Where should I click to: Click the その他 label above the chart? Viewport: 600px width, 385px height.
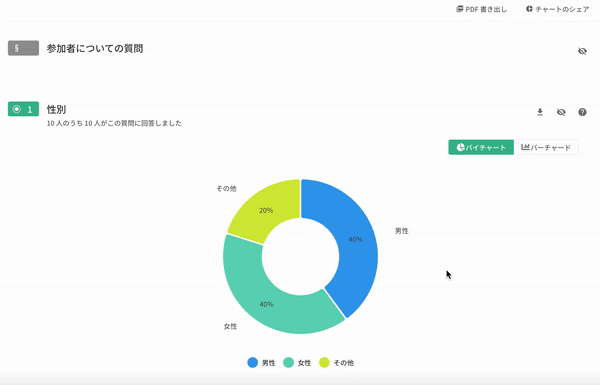click(227, 188)
